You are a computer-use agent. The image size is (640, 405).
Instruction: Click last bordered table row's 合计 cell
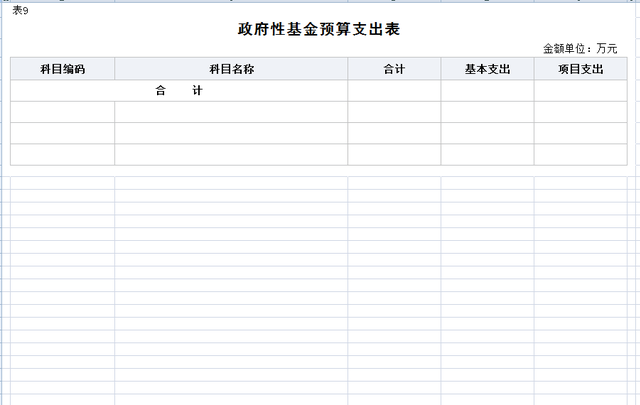coord(394,154)
